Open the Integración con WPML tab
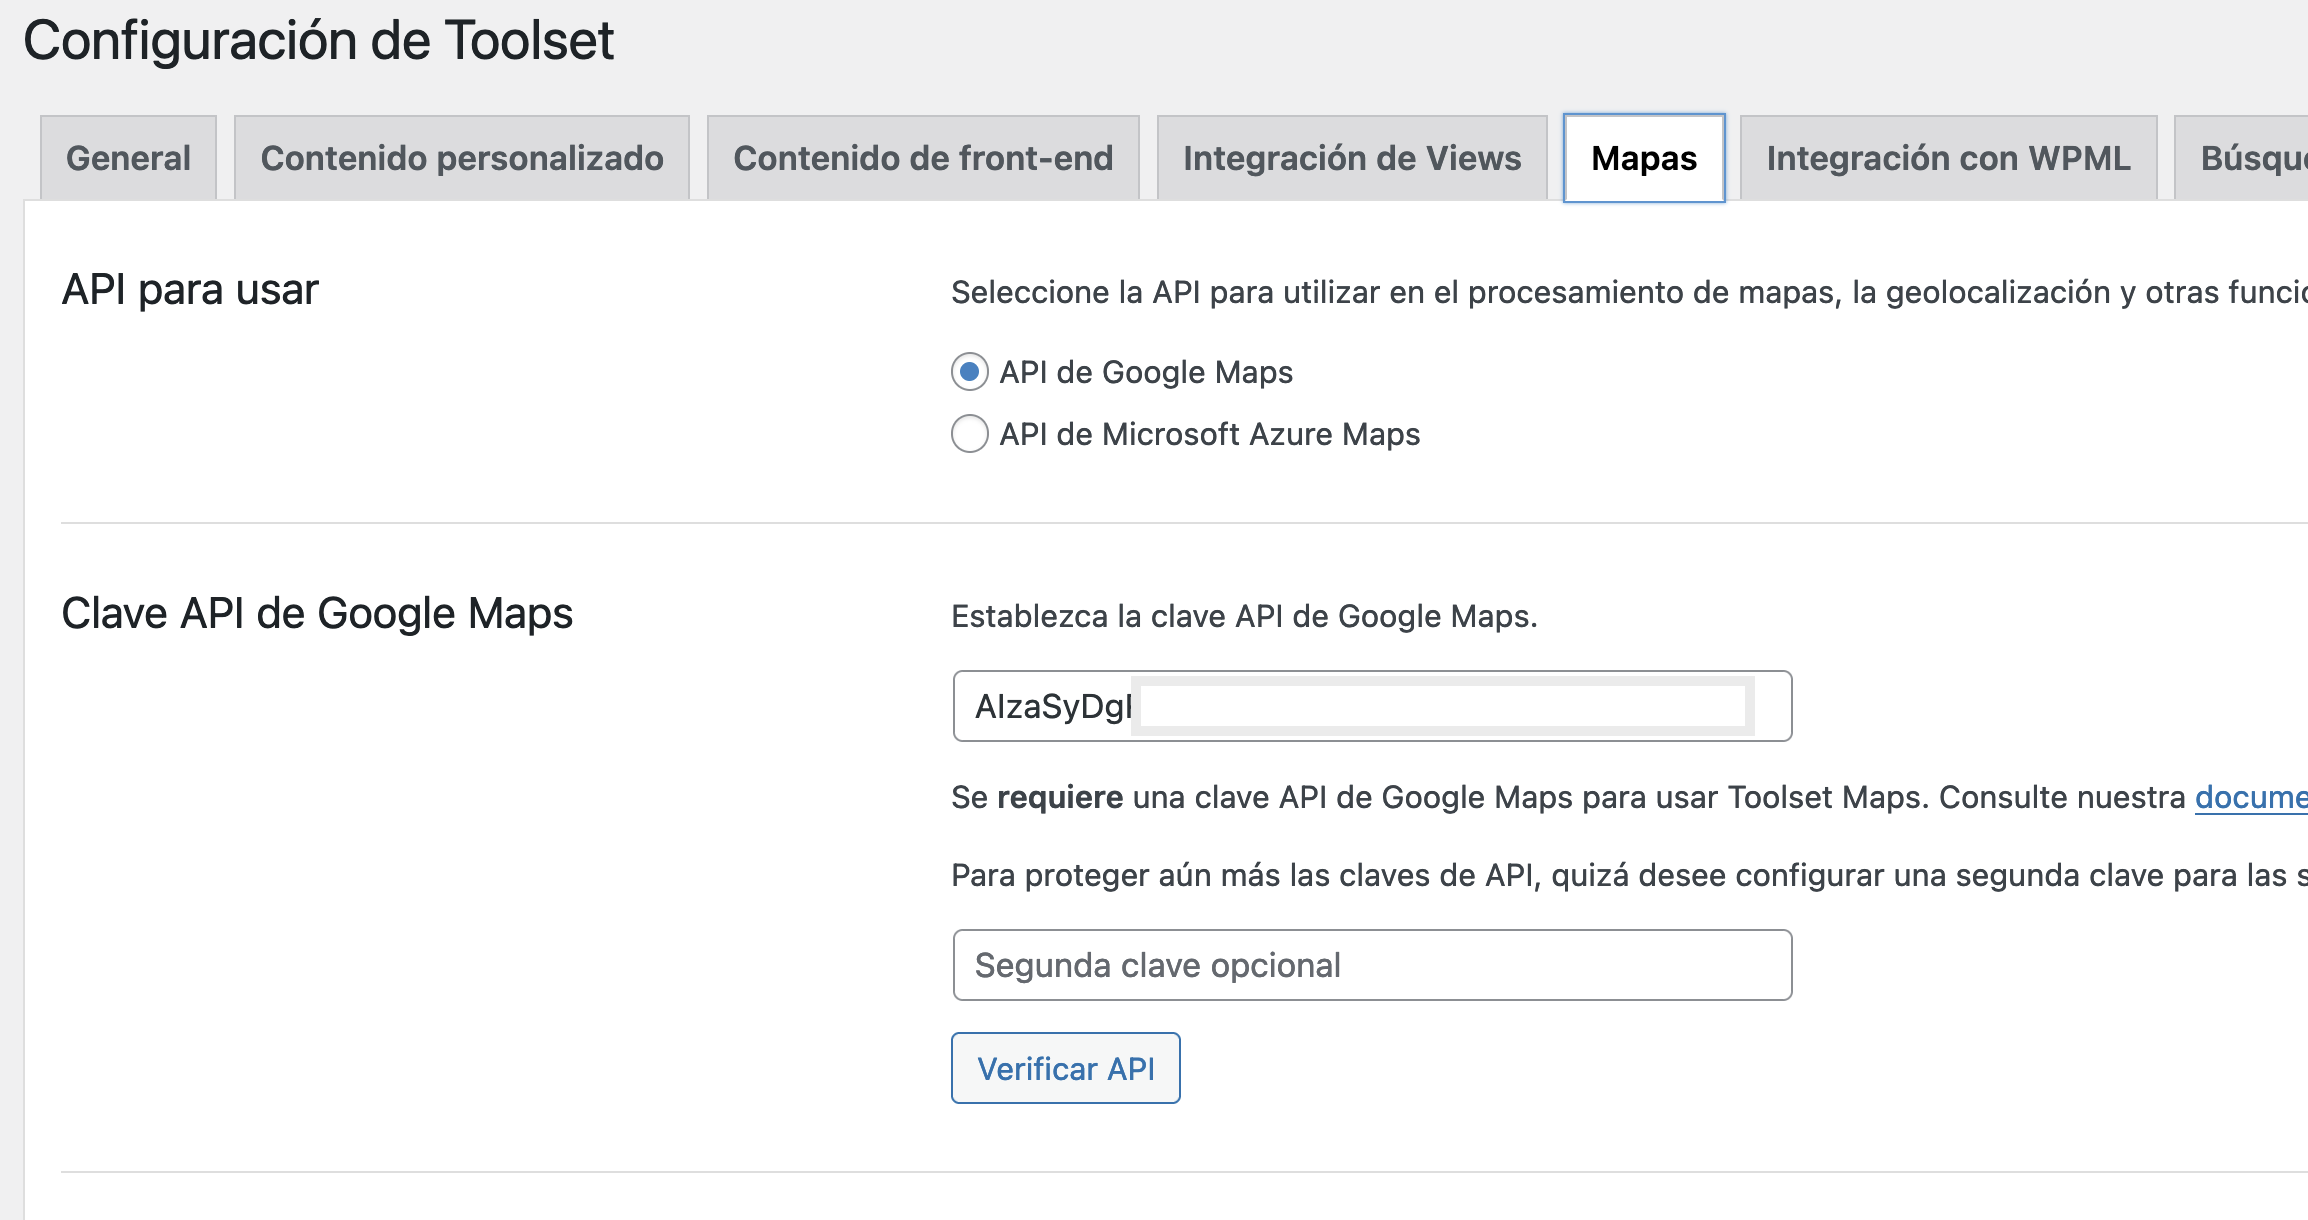The height and width of the screenshot is (1220, 2308). (x=1948, y=158)
